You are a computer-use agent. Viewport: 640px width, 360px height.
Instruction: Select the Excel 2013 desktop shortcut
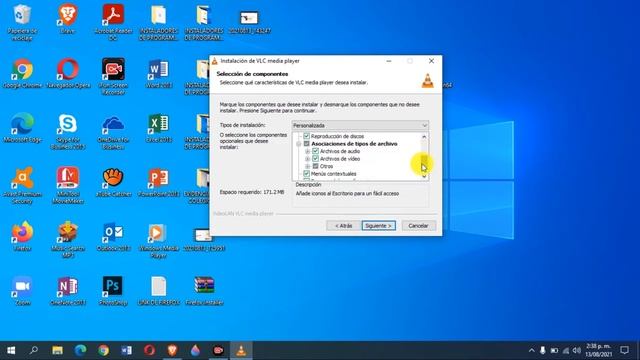tap(159, 128)
